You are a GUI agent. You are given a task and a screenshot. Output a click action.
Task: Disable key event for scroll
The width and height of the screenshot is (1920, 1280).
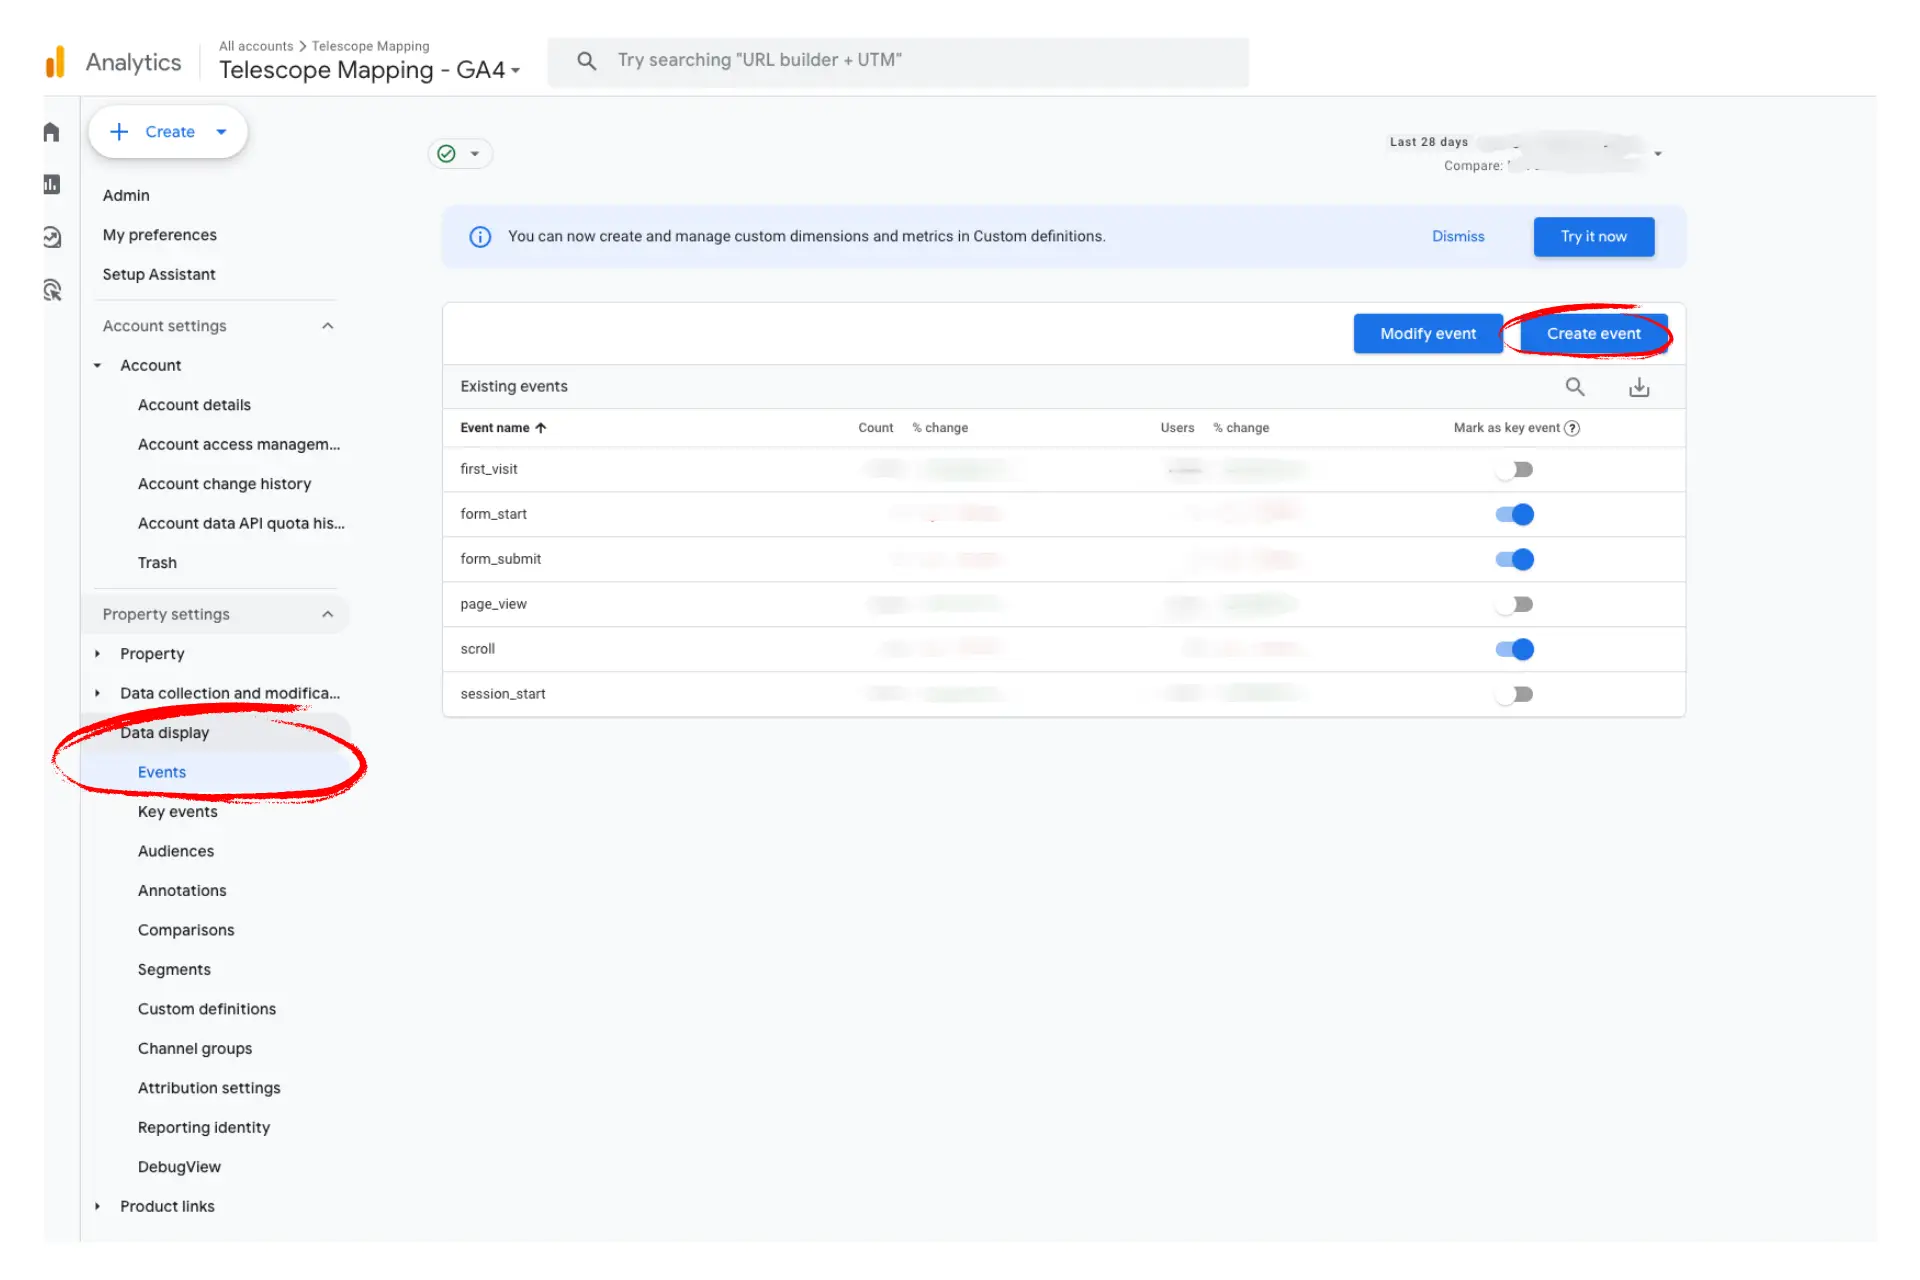pos(1514,650)
